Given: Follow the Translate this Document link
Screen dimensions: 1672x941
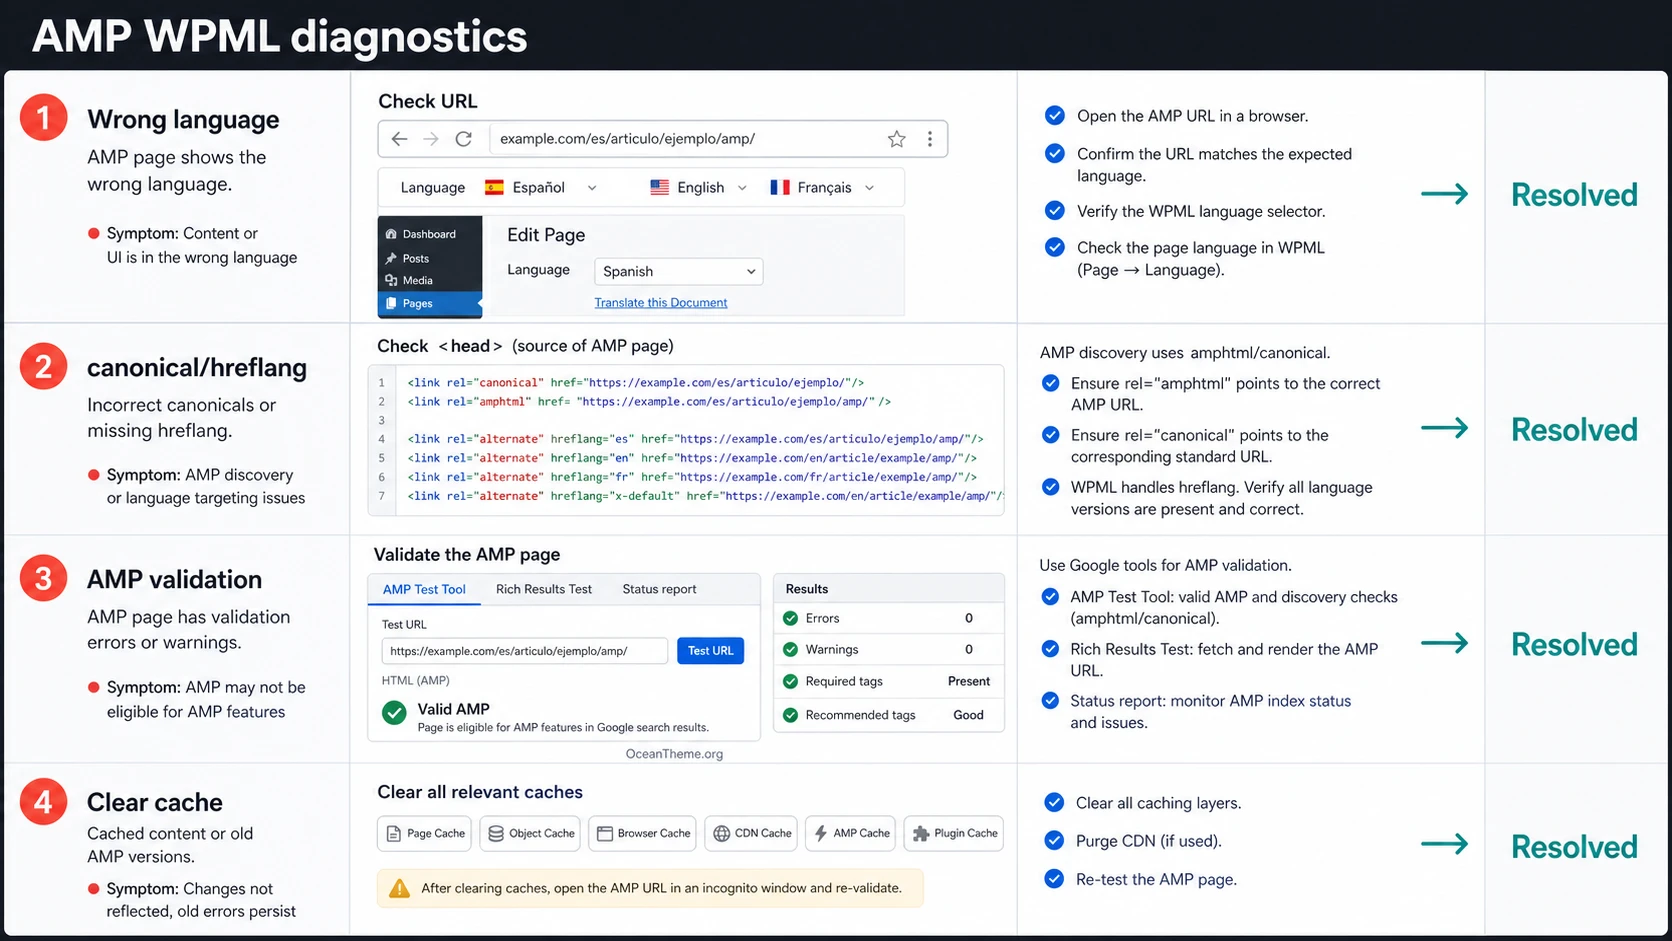Looking at the screenshot, I should (x=661, y=302).
